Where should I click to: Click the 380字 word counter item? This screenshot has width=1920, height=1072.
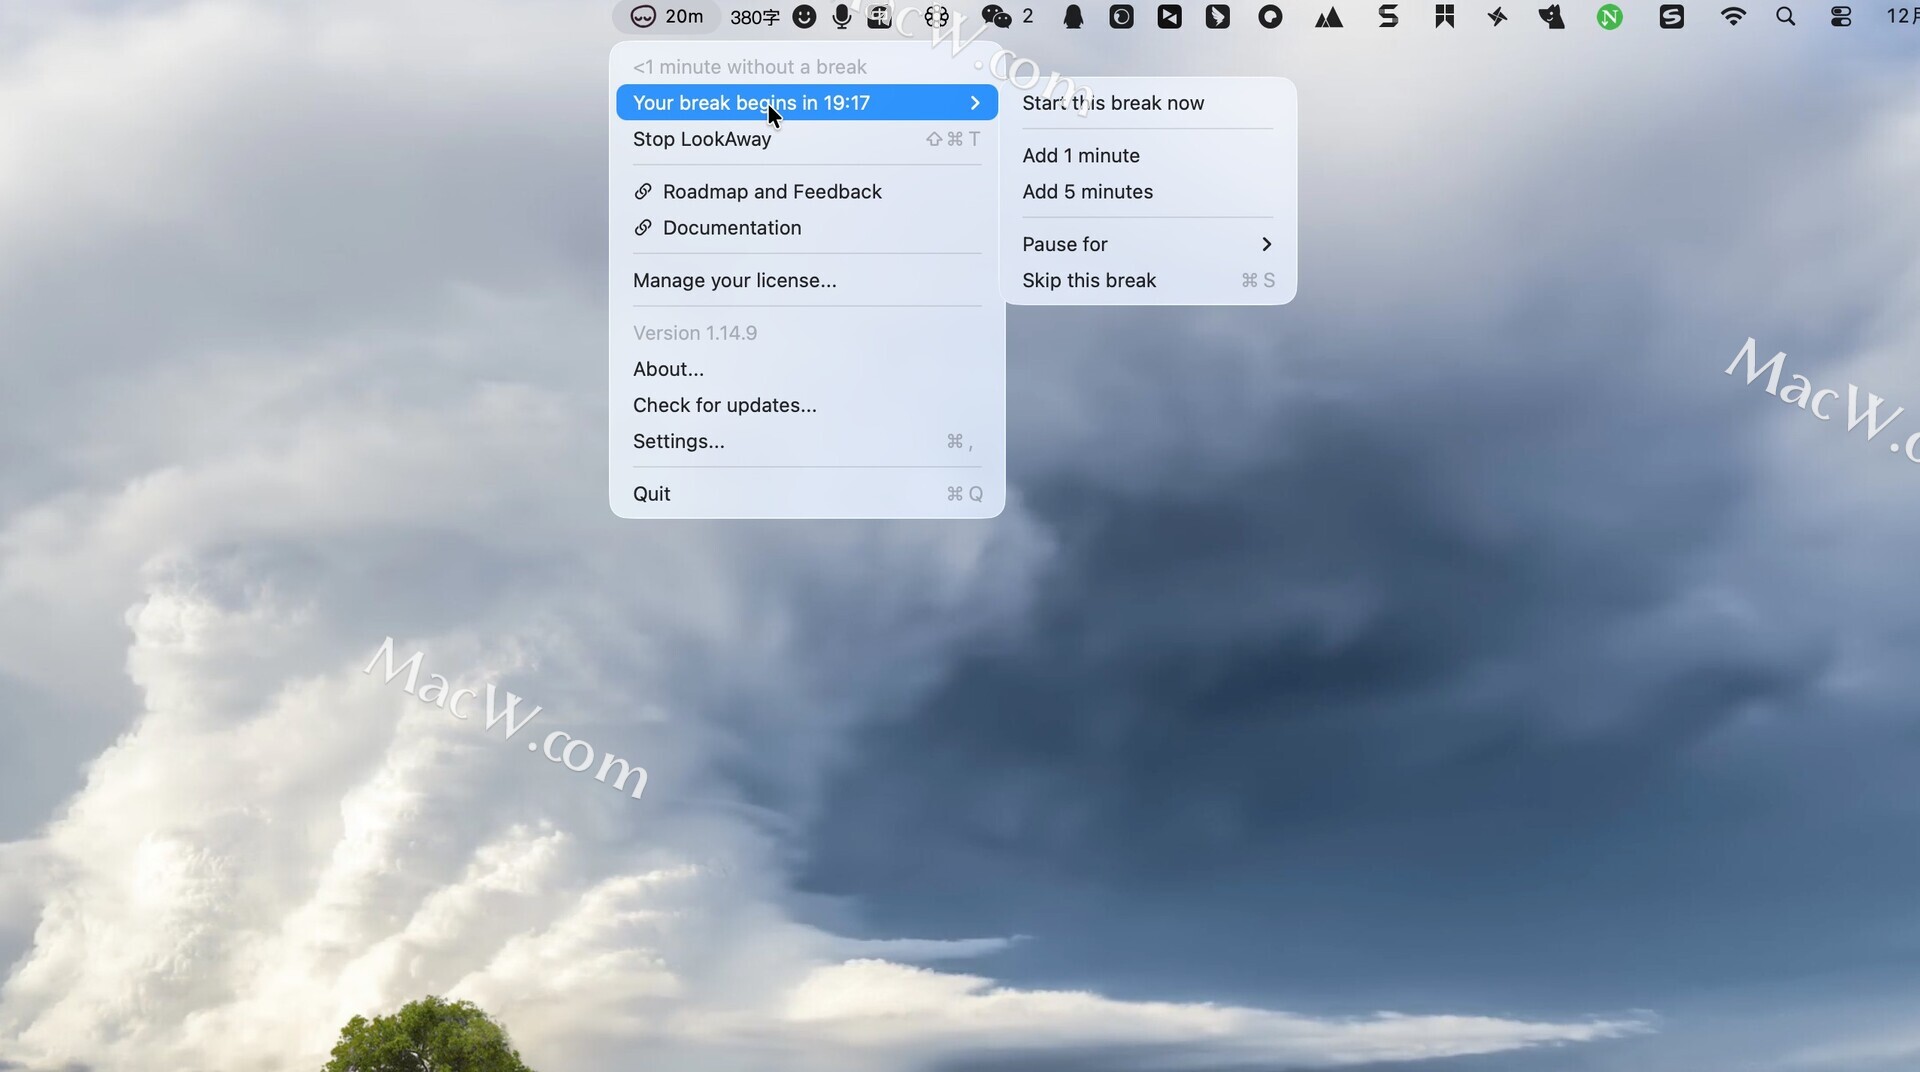click(754, 17)
